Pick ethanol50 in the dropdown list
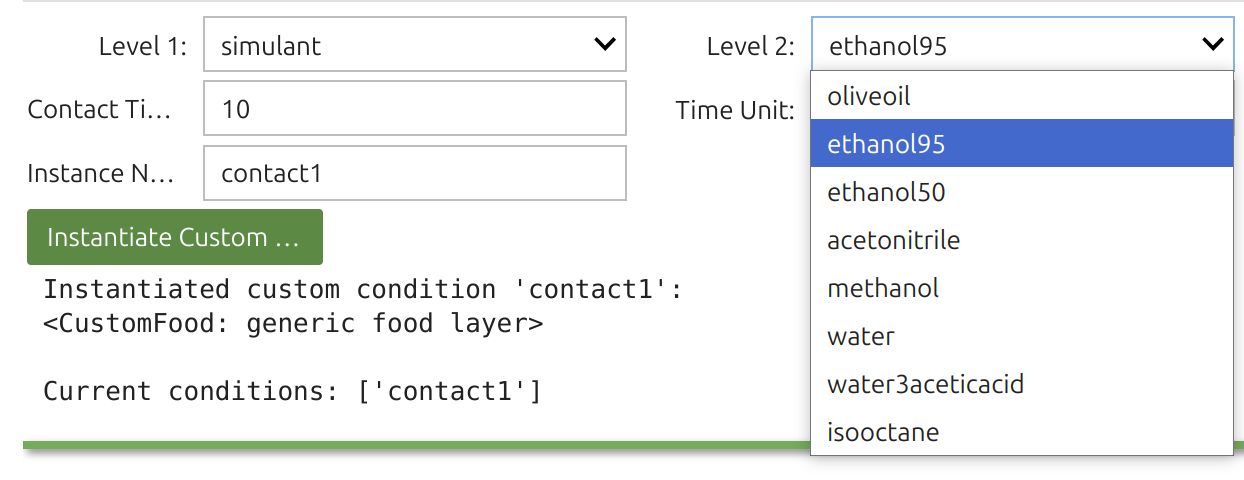Screen dimensions: 1244x480 (1021, 192)
